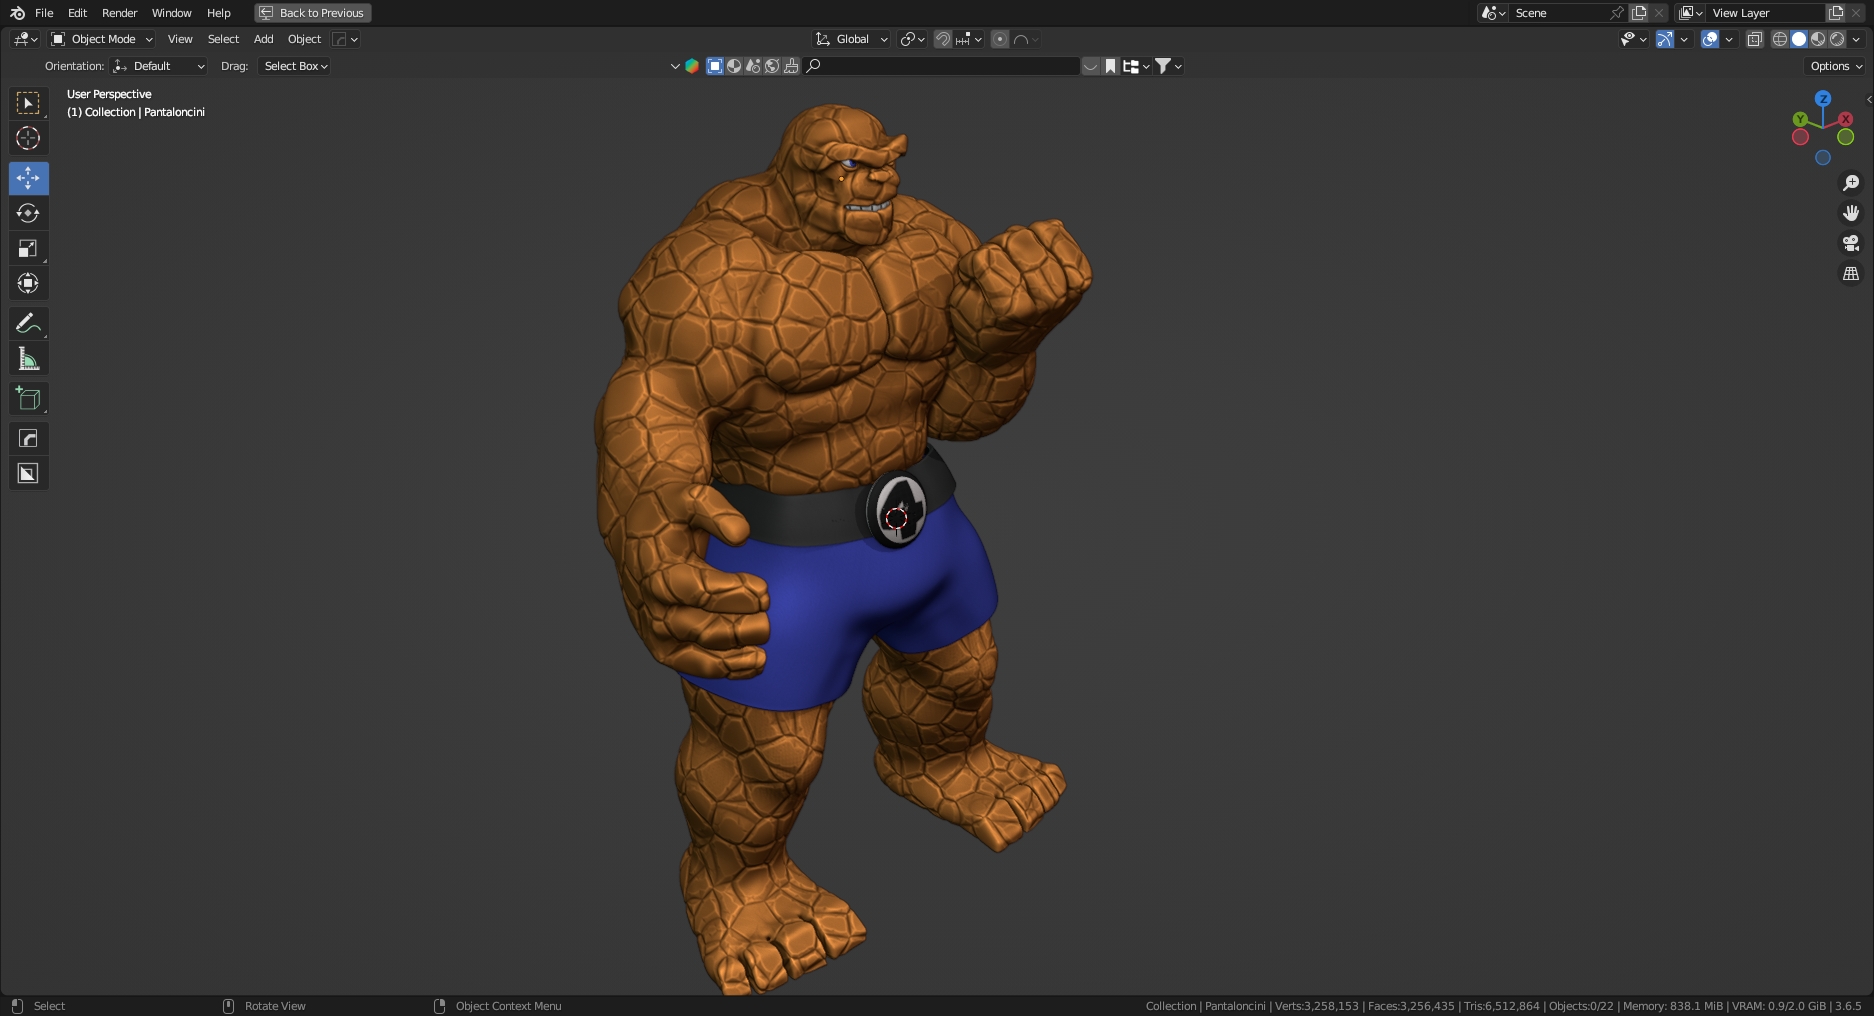The width and height of the screenshot is (1874, 1016).
Task: Select the highlighted blue square filter icon
Action: point(715,66)
